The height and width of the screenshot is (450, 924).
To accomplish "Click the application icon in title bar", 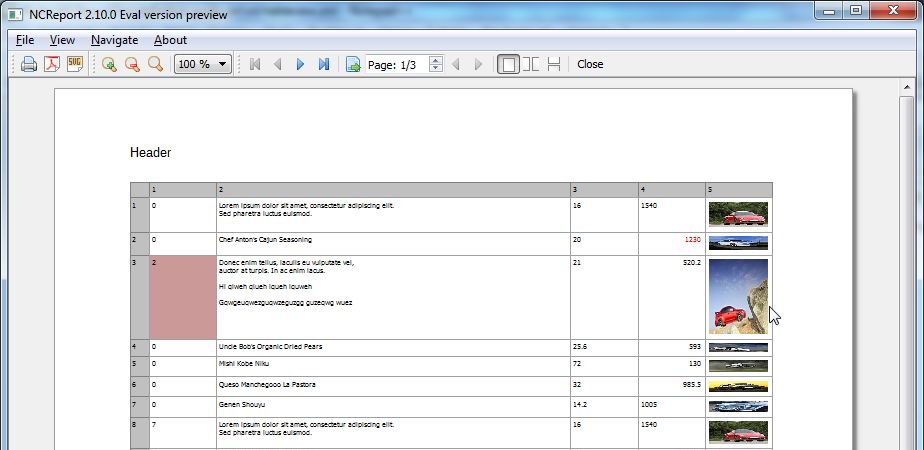I will pos(15,15).
